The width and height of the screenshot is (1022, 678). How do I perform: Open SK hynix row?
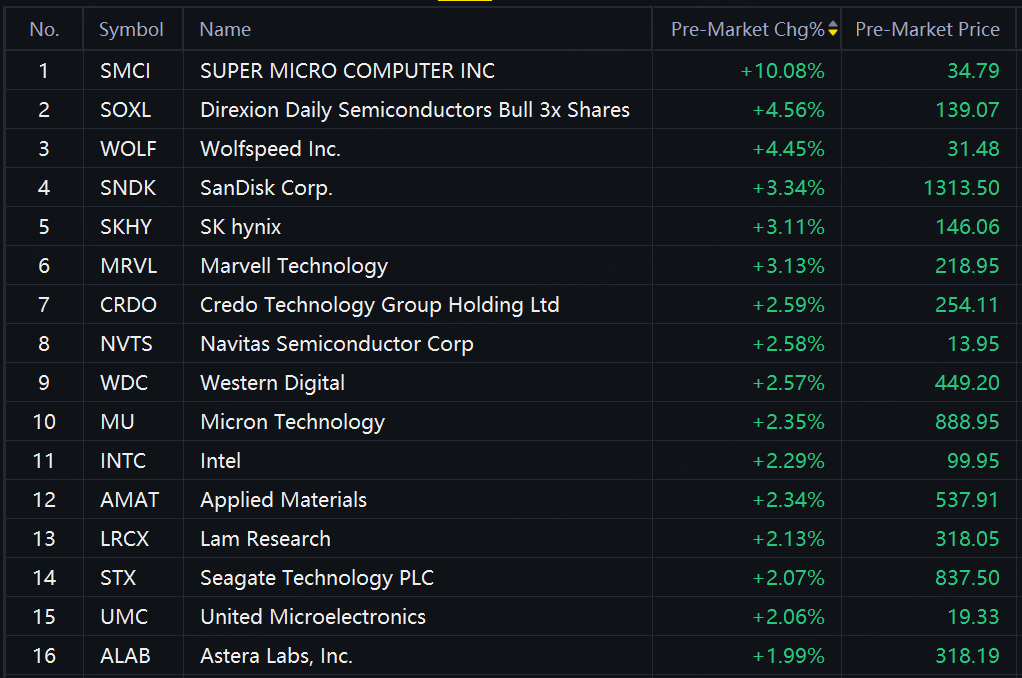[x=511, y=226]
